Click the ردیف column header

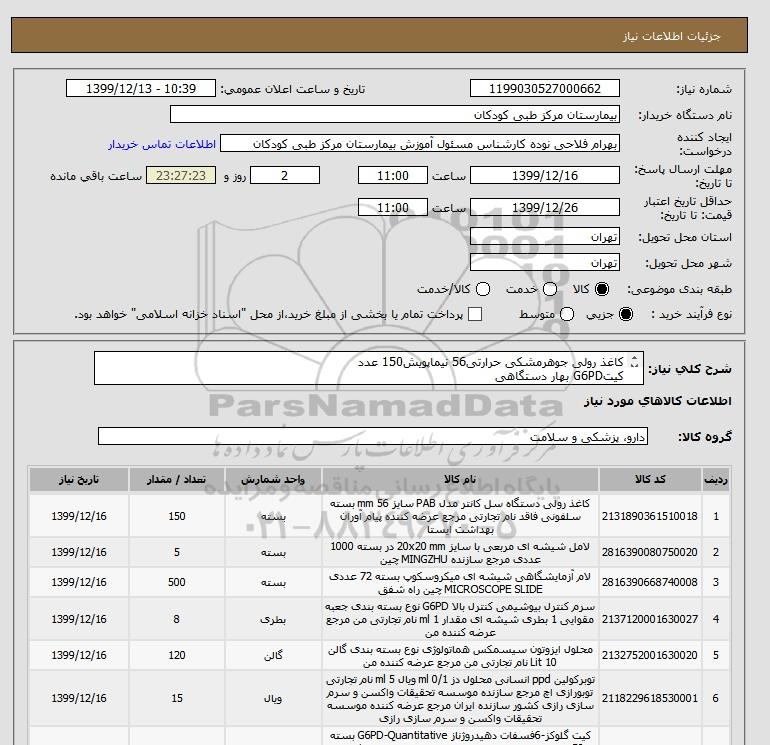pos(716,479)
